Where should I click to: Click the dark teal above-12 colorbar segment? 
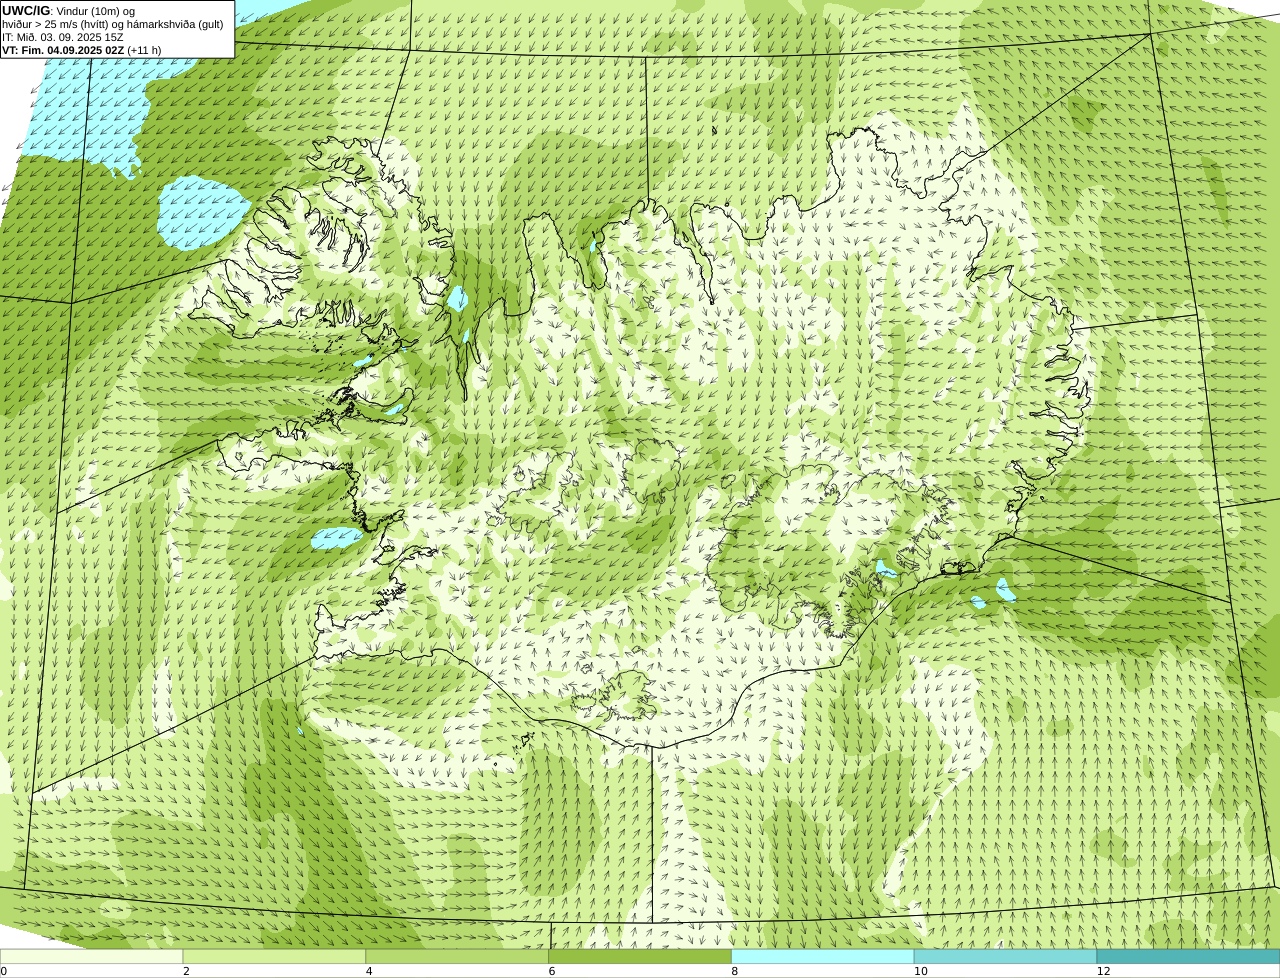click(1188, 957)
